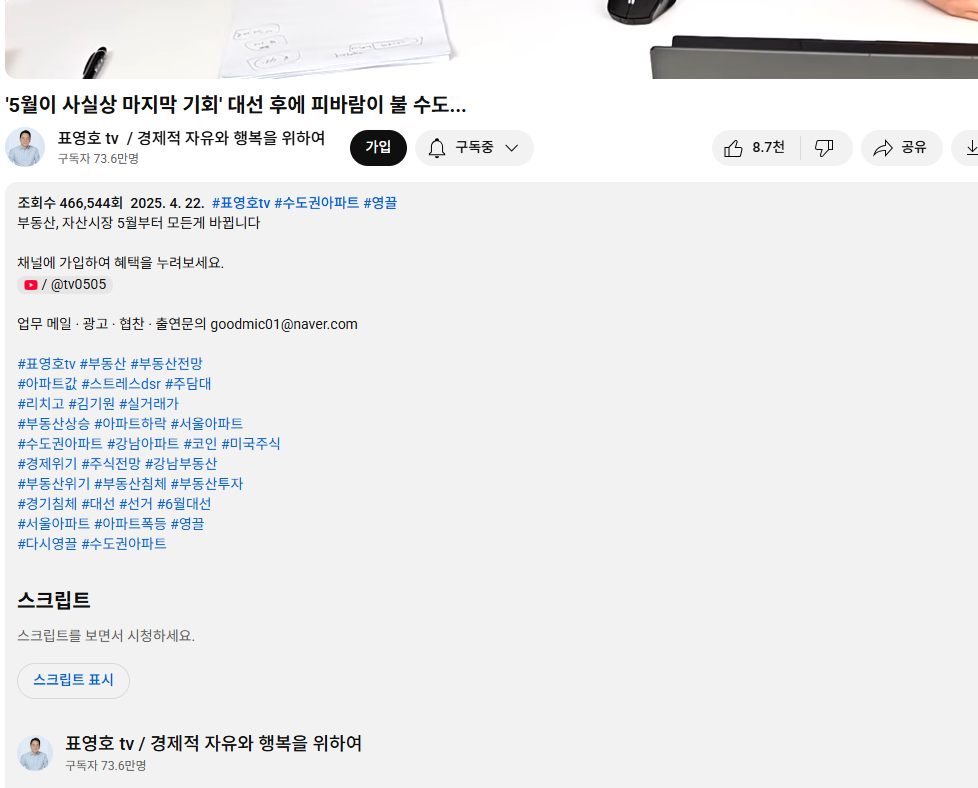978x788 pixels.
Task: Click the #다시영끌 hashtag
Action: 47,543
